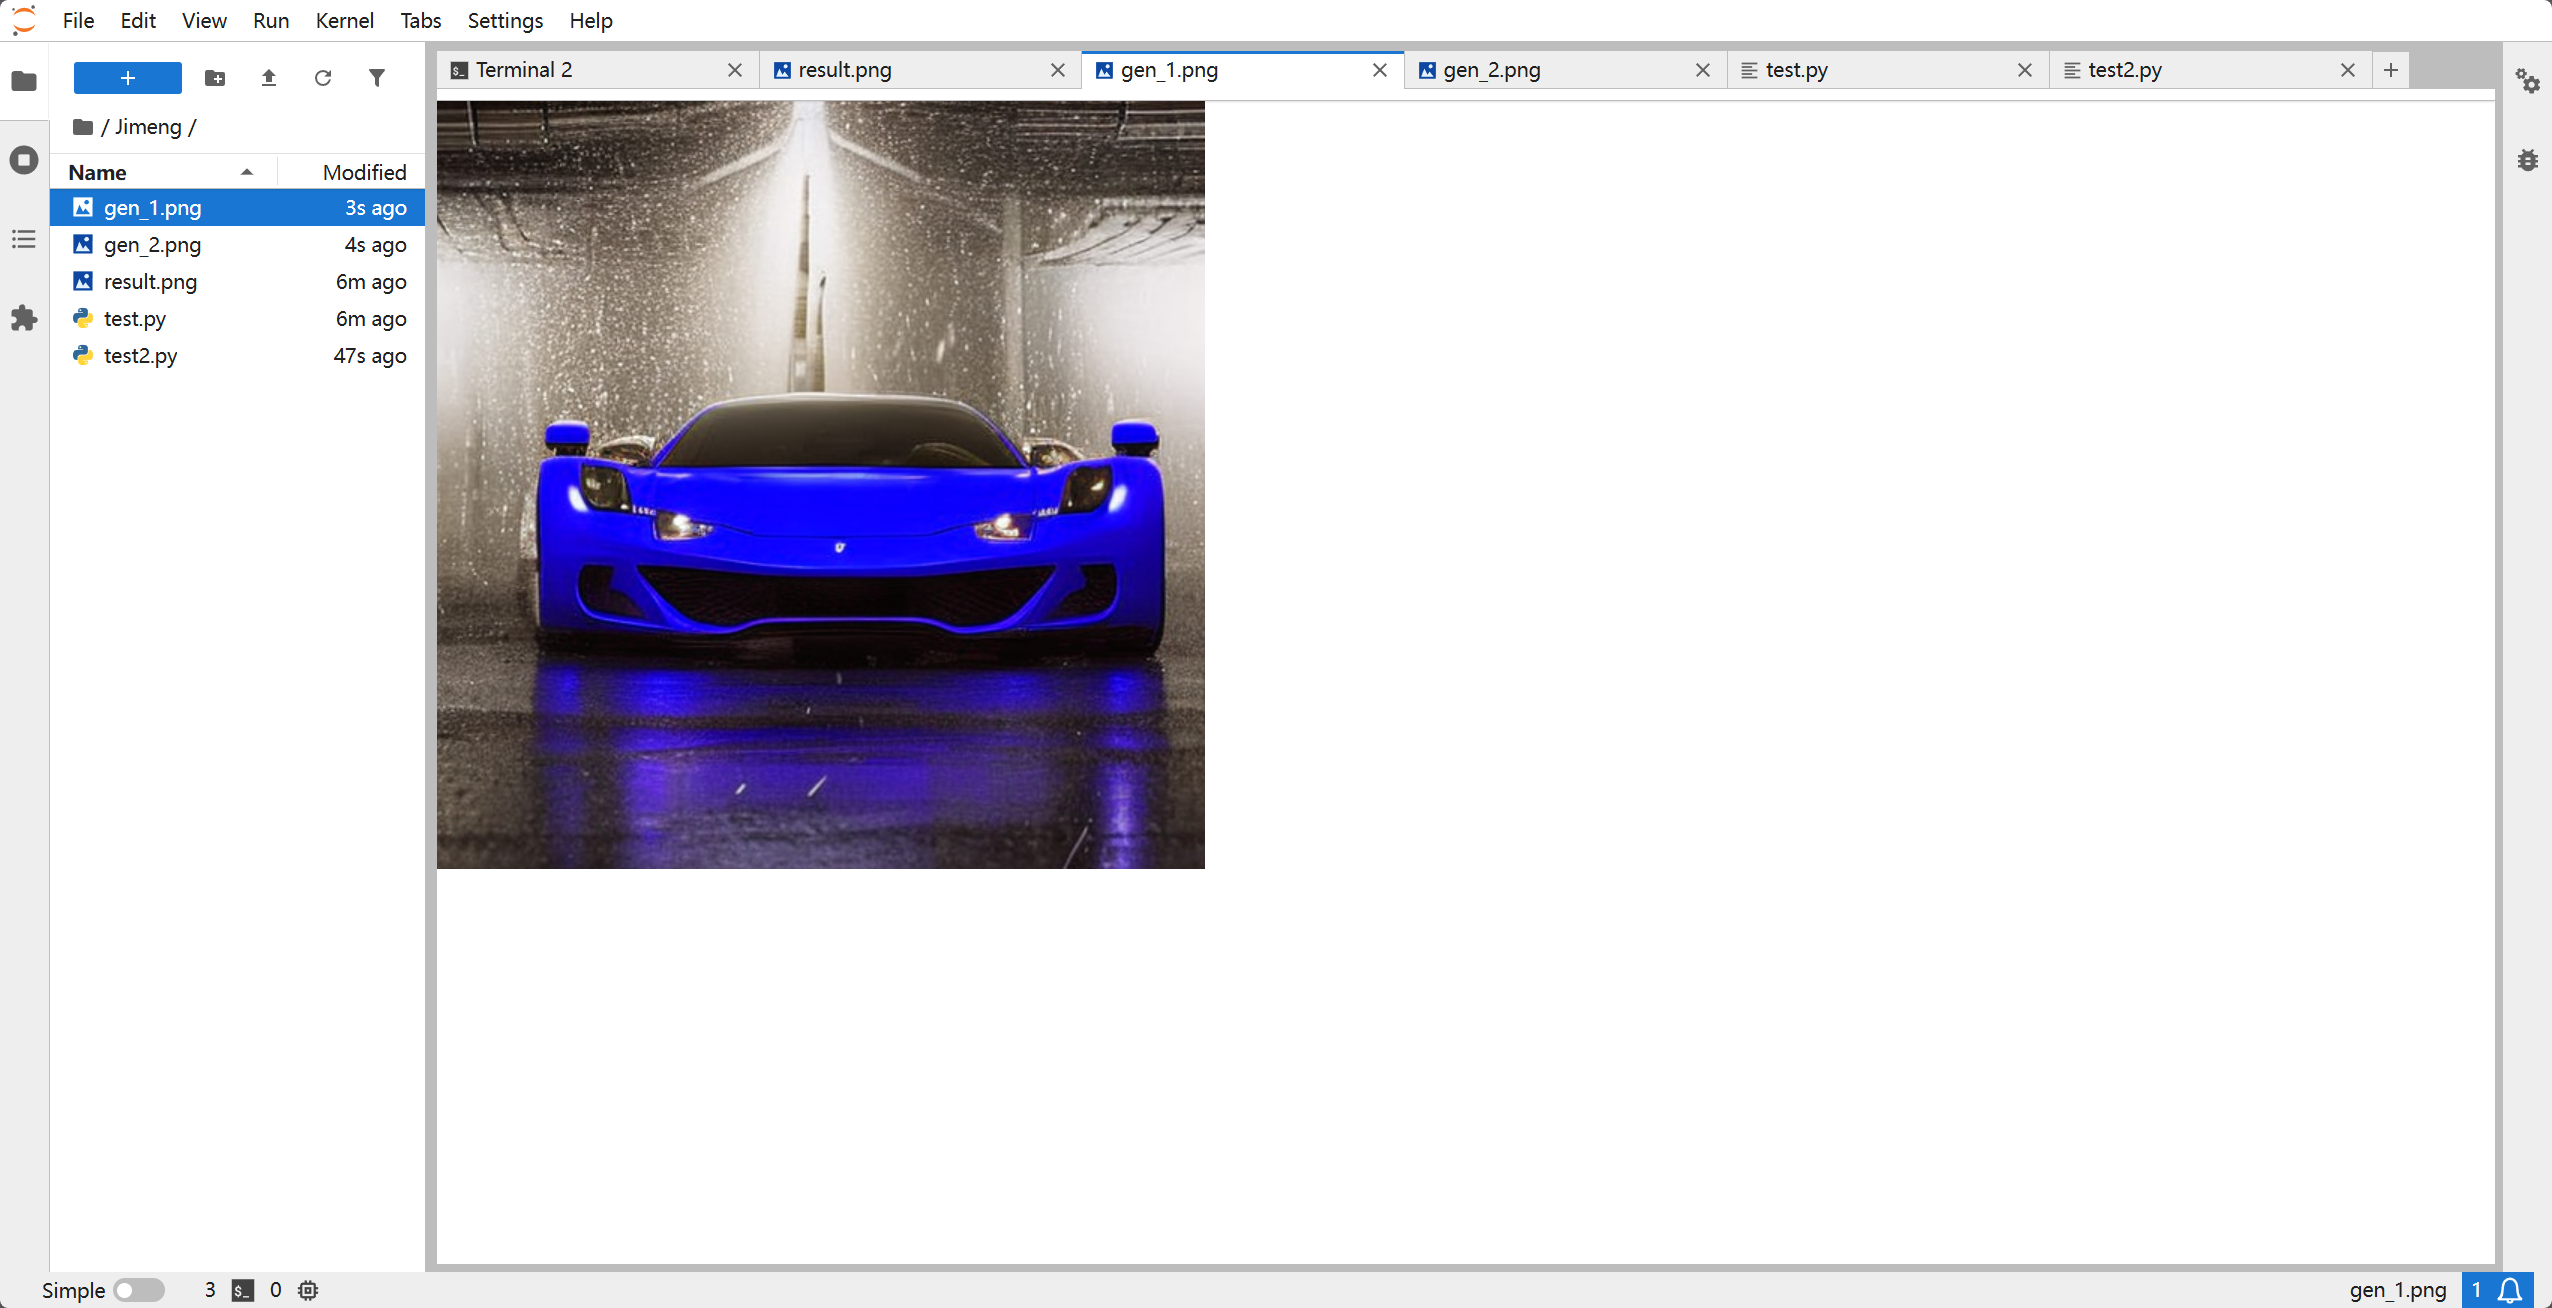Click the Upload Files icon
Image resolution: width=2552 pixels, height=1308 pixels.
click(x=269, y=78)
